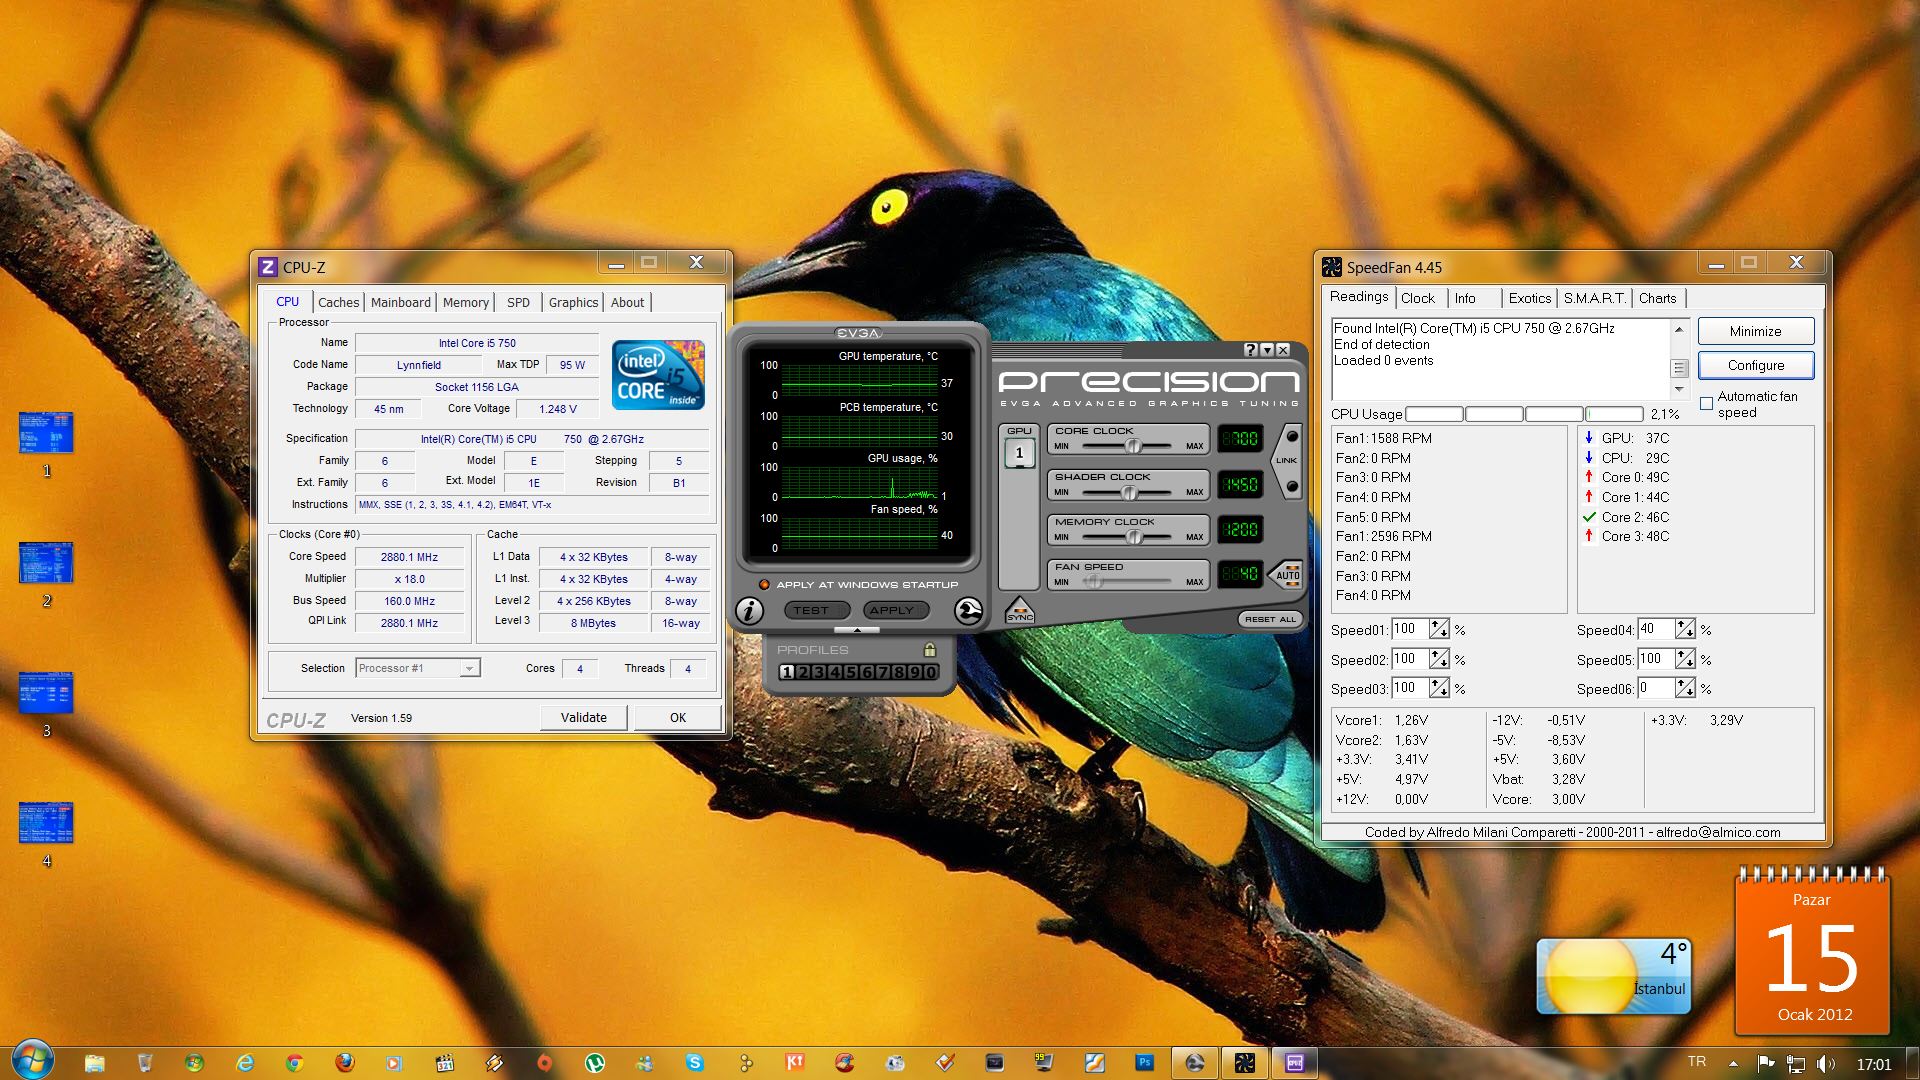Adjust Speed06 stepper in SpeedFan
Screen dimensions: 1920x1080
tap(1685, 688)
